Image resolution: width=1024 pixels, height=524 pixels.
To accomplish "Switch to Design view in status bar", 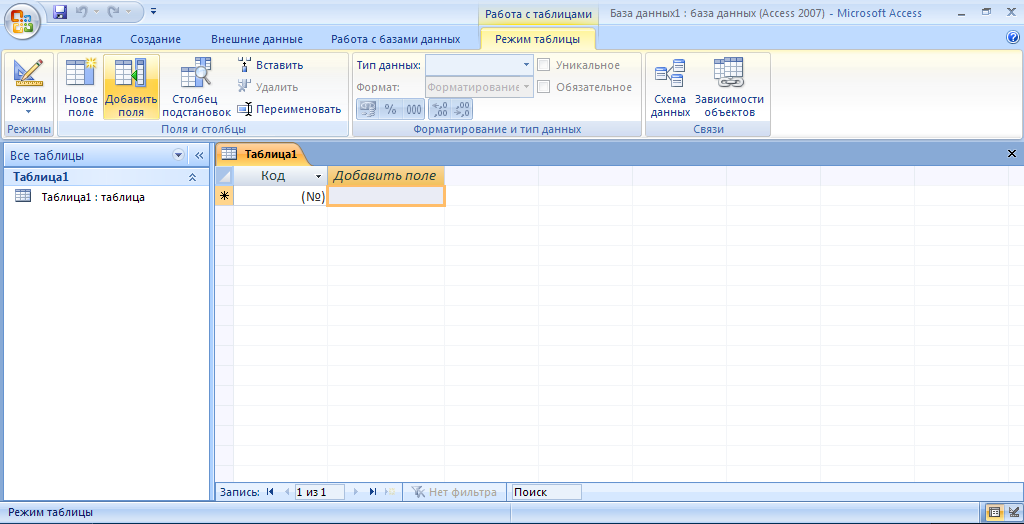I will [1012, 512].
